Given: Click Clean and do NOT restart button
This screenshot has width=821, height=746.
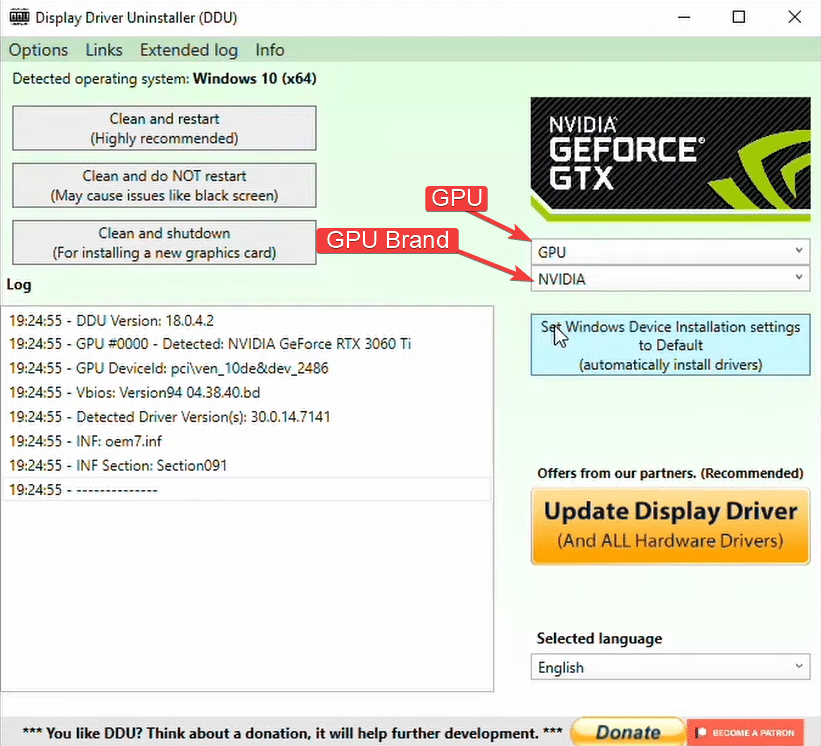Looking at the screenshot, I should [x=164, y=185].
